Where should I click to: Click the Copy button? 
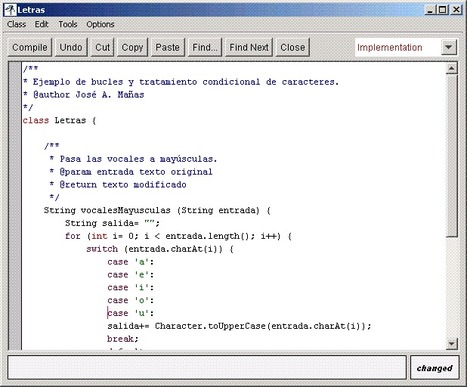tap(132, 47)
